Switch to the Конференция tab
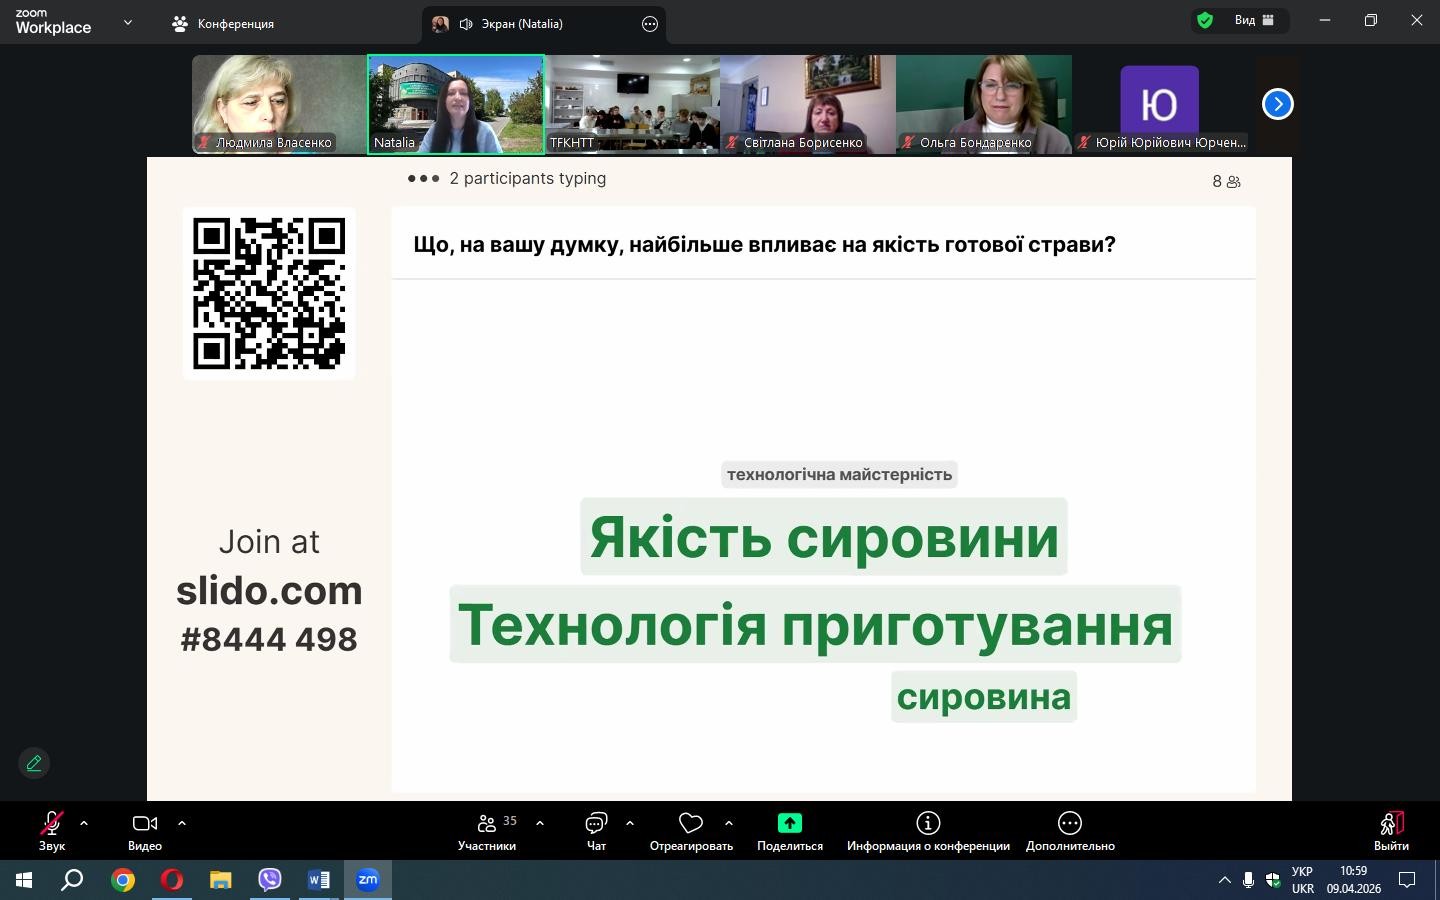Viewport: 1440px width, 900px height. [x=223, y=24]
